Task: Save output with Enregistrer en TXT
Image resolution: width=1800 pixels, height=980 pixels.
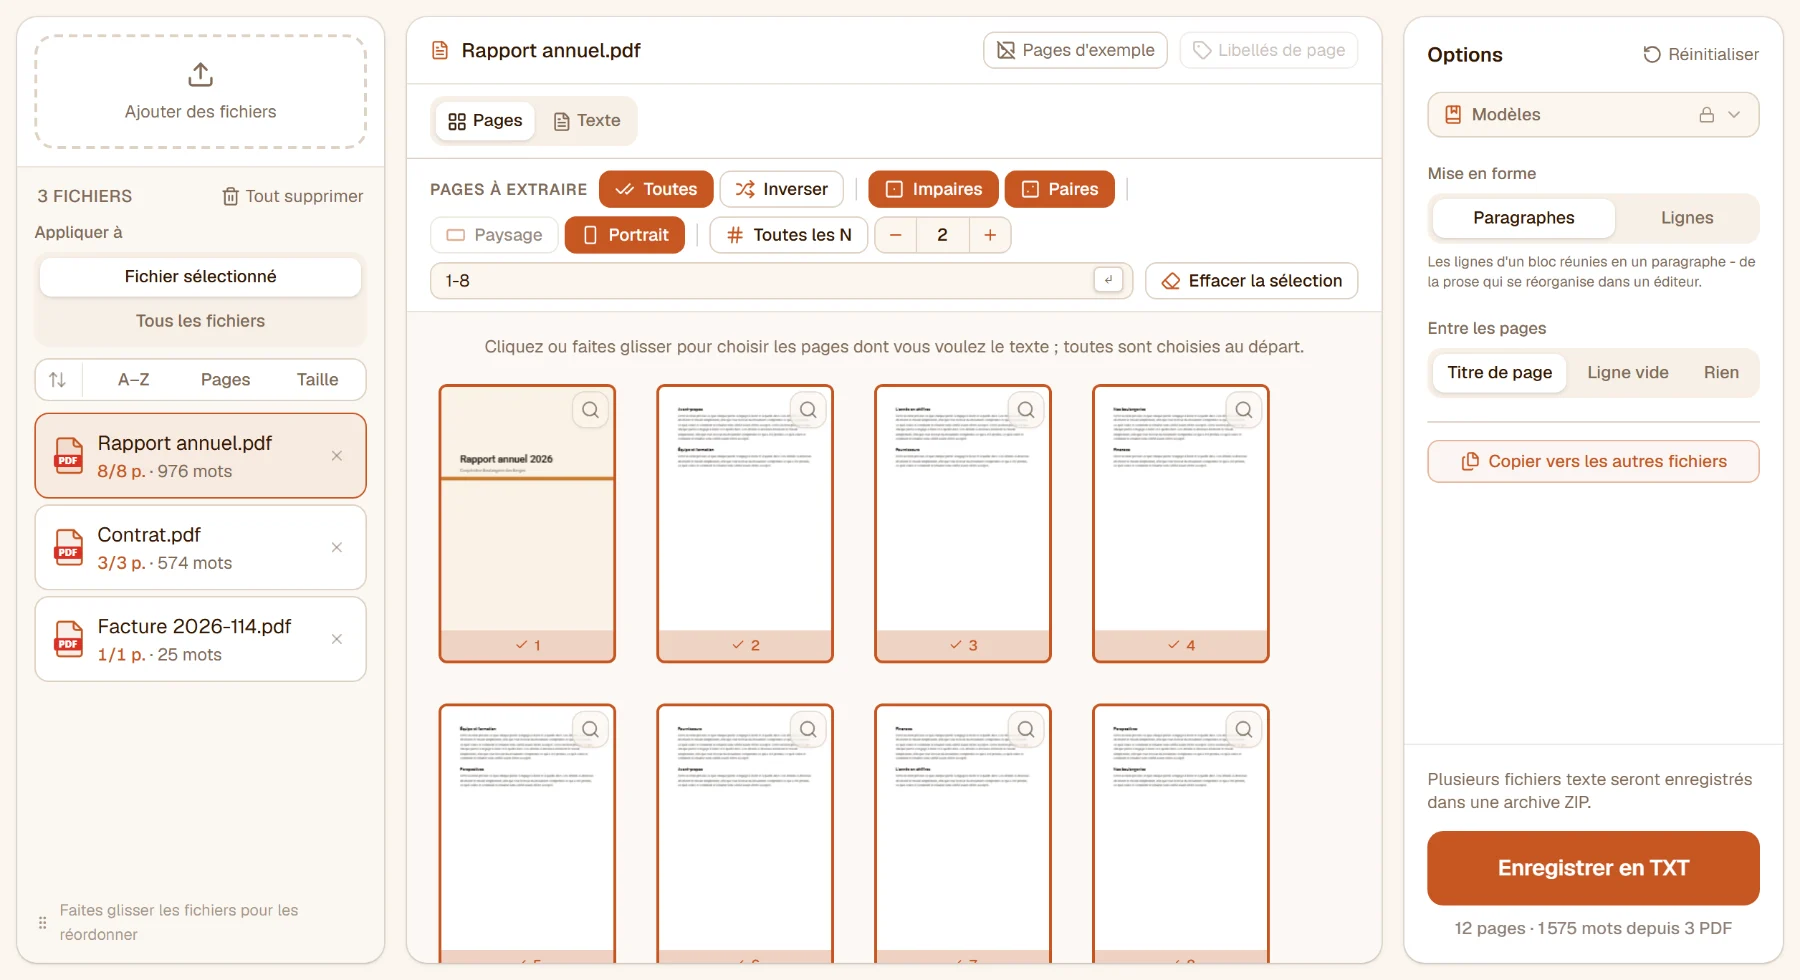Action: click(1593, 868)
